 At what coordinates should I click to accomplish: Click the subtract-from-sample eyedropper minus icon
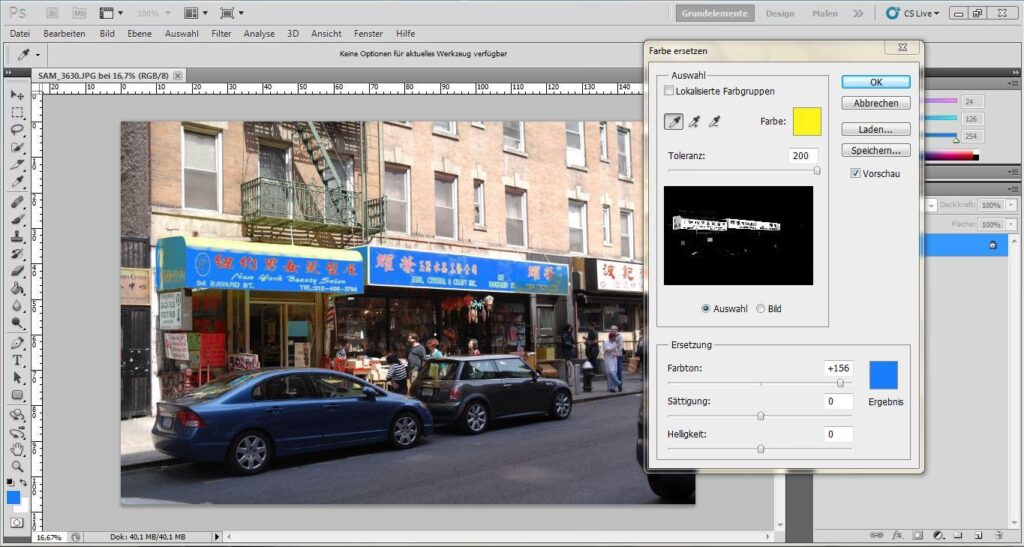(714, 122)
